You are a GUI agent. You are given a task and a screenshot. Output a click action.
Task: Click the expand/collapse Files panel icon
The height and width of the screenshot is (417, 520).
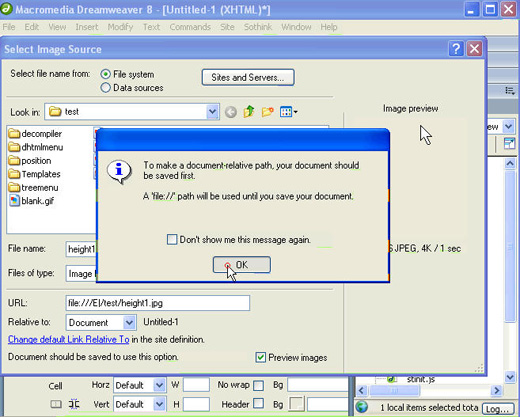point(509,143)
